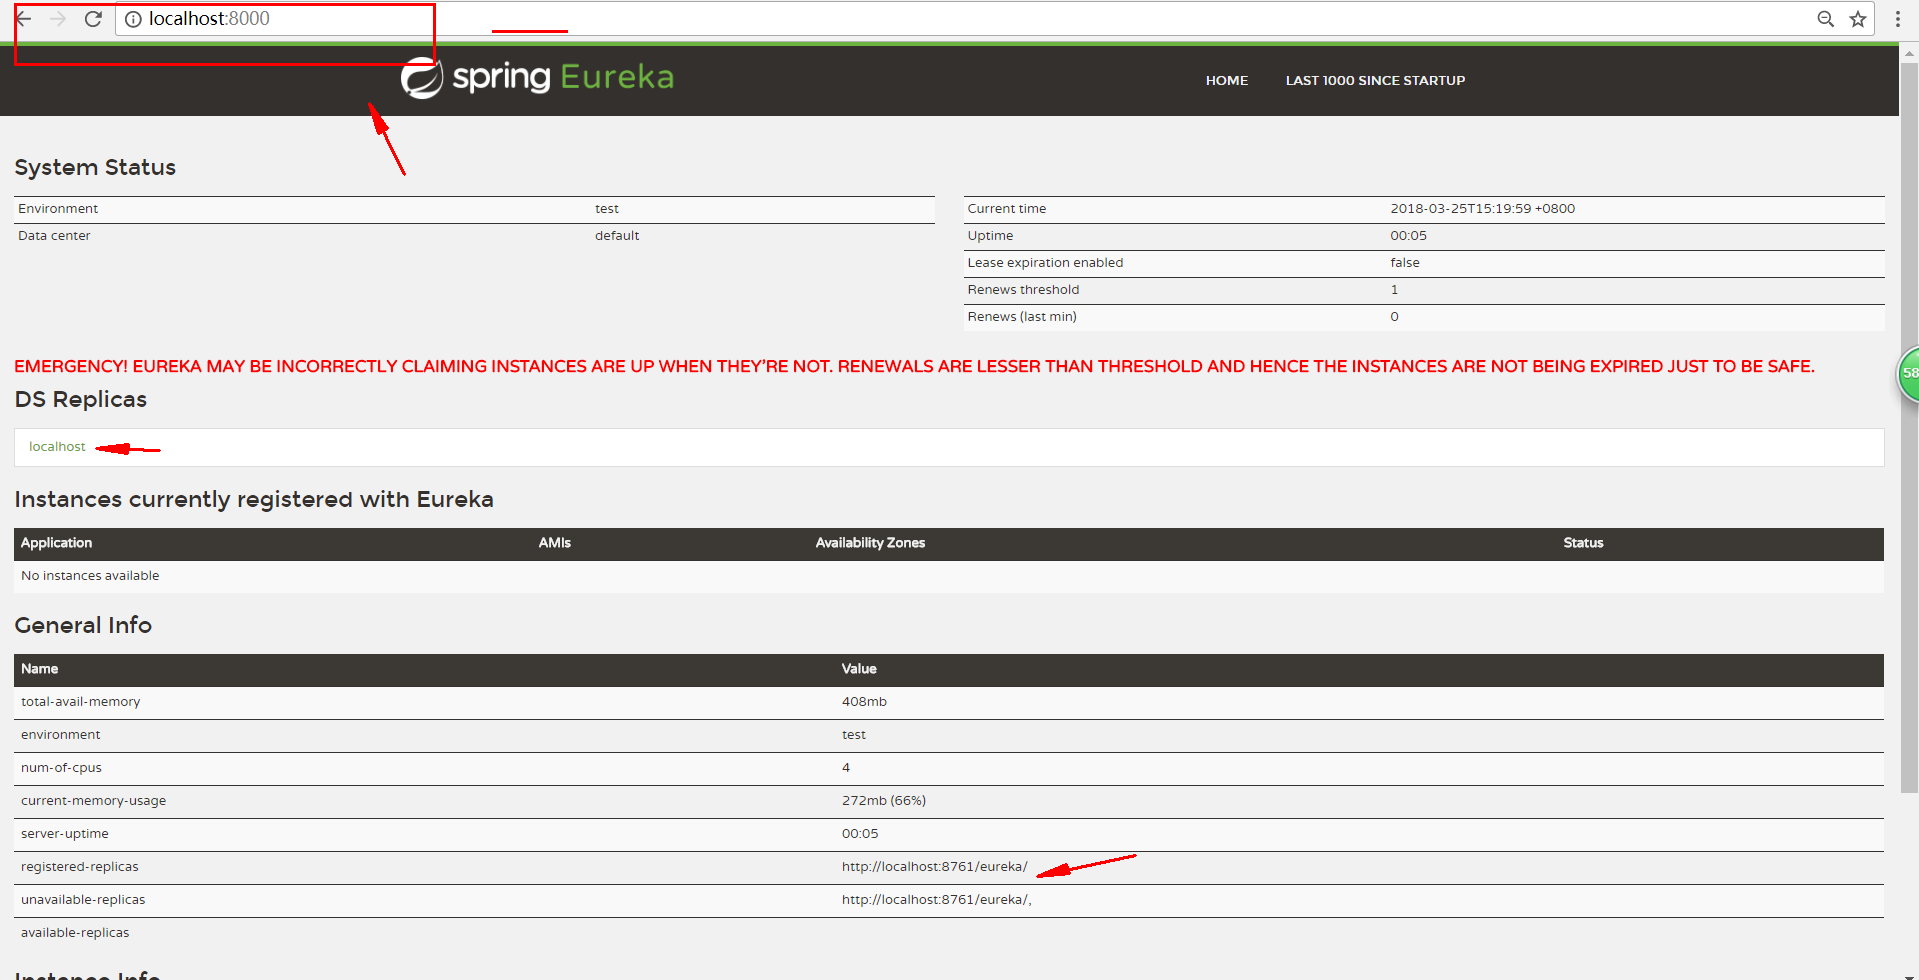Screen dimensions: 1919x980
Task: Select the unavailable-replicas URL value
Action: (x=936, y=900)
